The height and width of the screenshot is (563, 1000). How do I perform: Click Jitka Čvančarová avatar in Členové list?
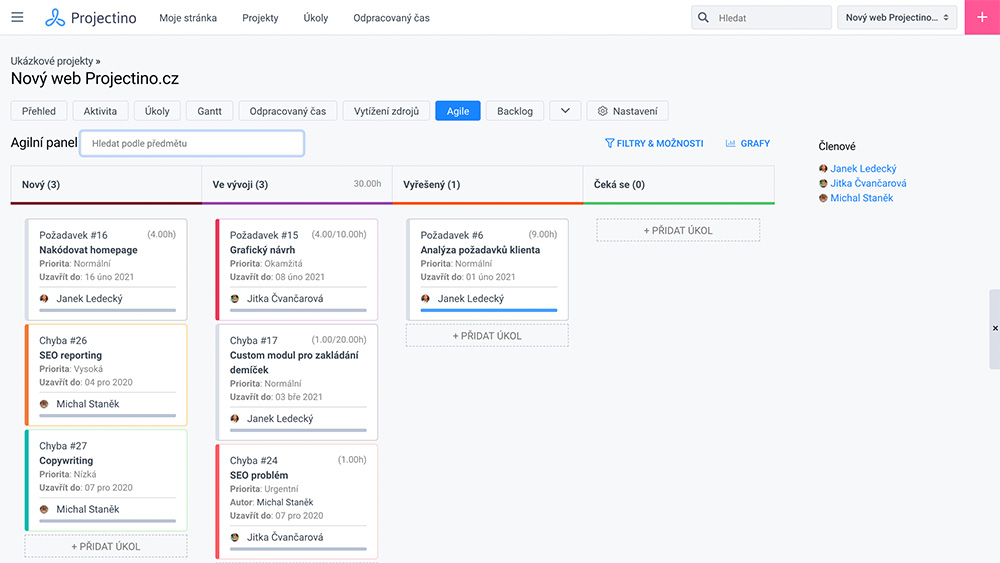click(x=823, y=184)
